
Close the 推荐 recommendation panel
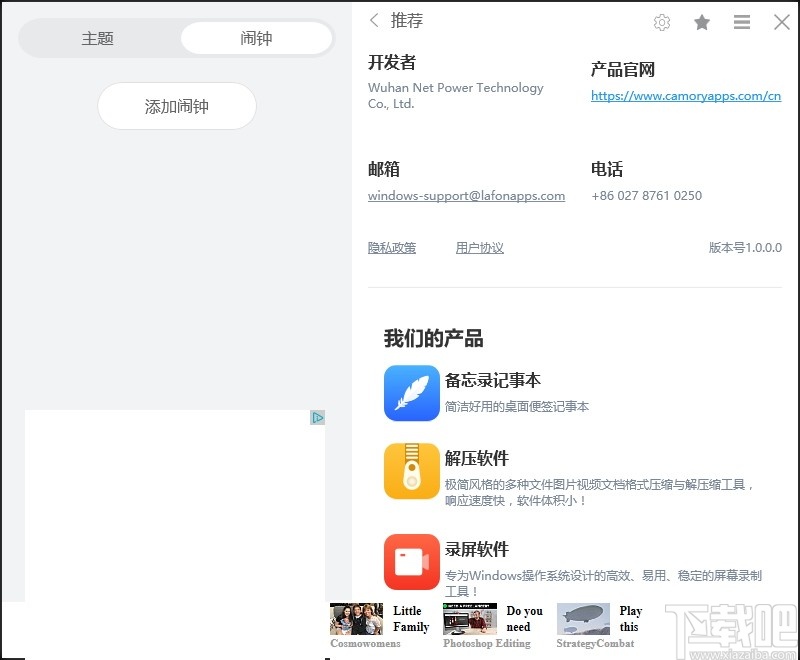[782, 21]
